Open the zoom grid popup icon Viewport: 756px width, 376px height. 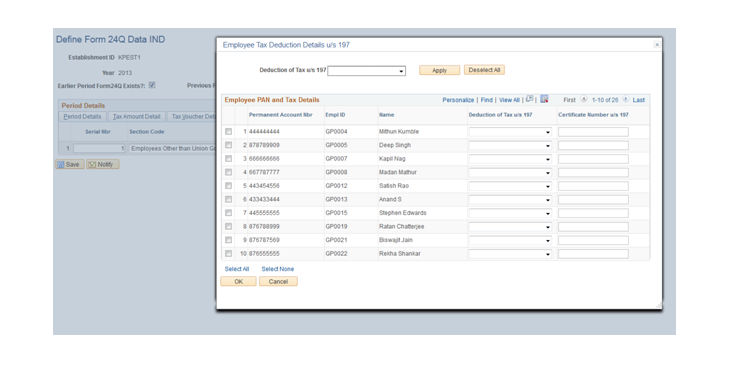point(529,99)
